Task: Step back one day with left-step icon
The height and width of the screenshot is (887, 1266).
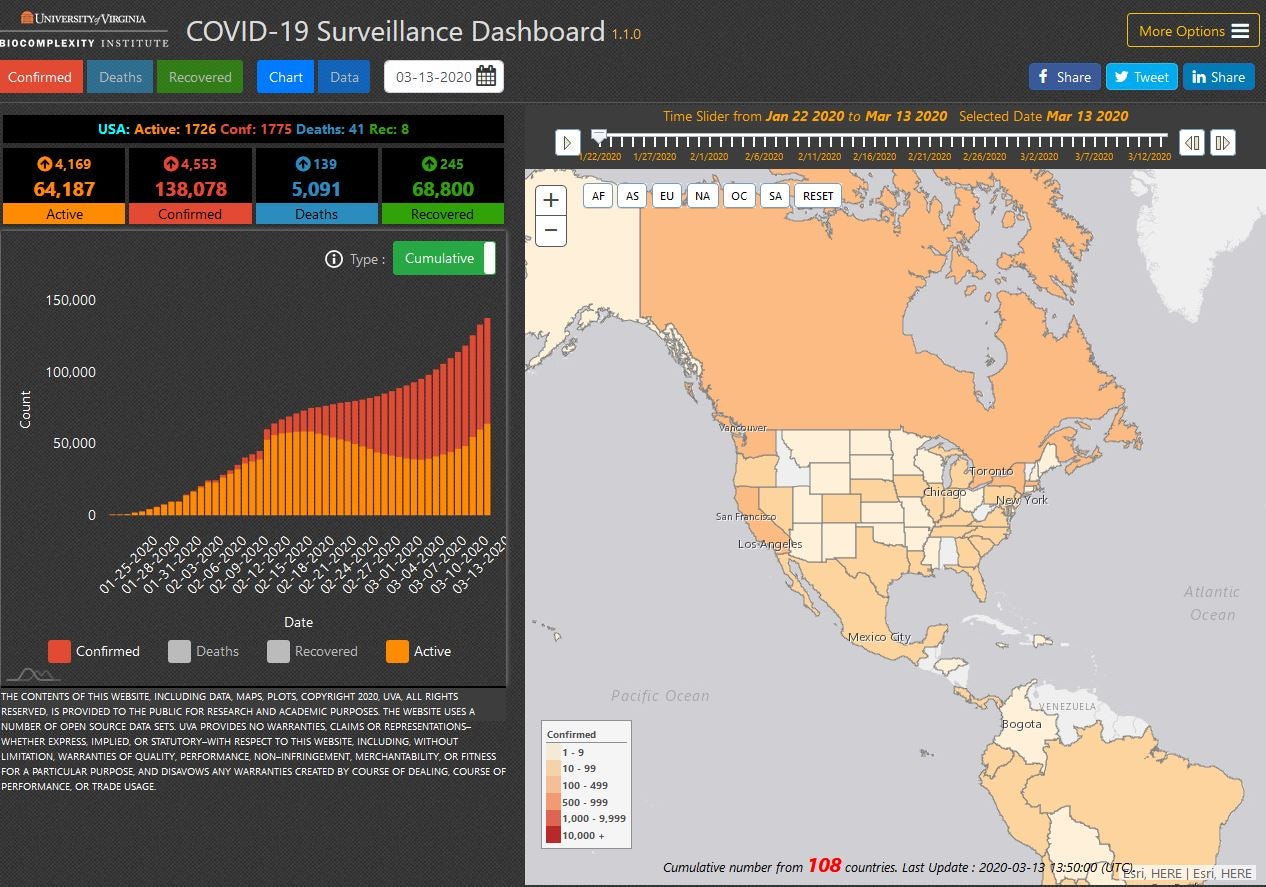Action: pyautogui.click(x=1191, y=143)
